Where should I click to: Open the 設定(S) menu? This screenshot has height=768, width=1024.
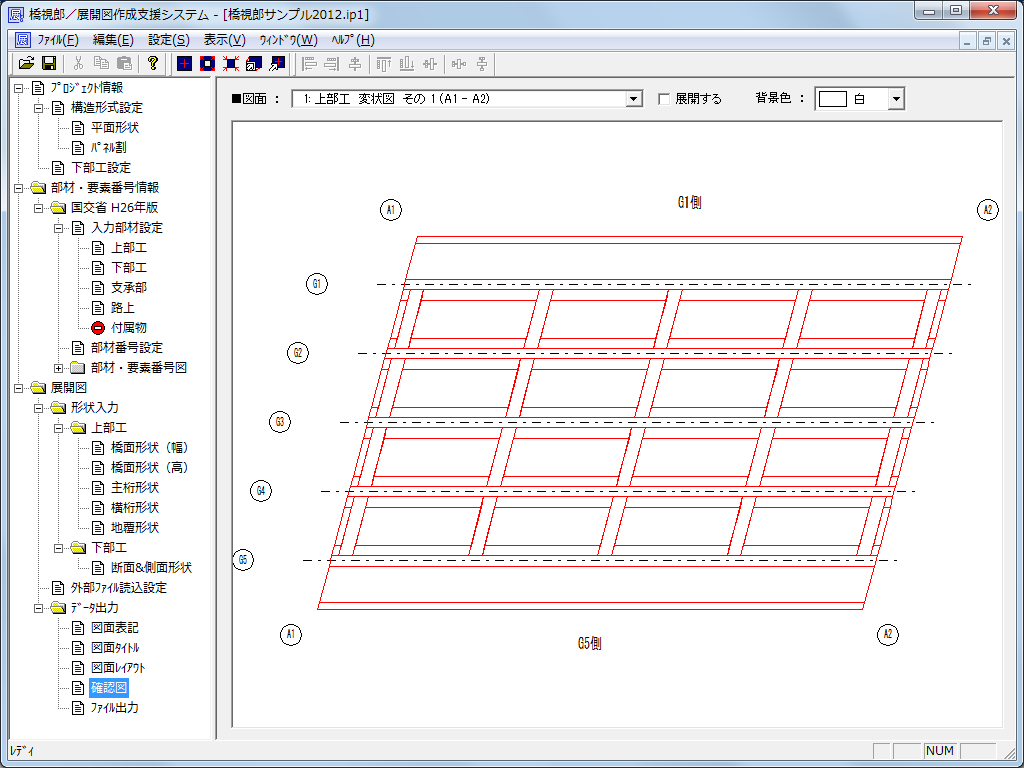(x=168, y=40)
